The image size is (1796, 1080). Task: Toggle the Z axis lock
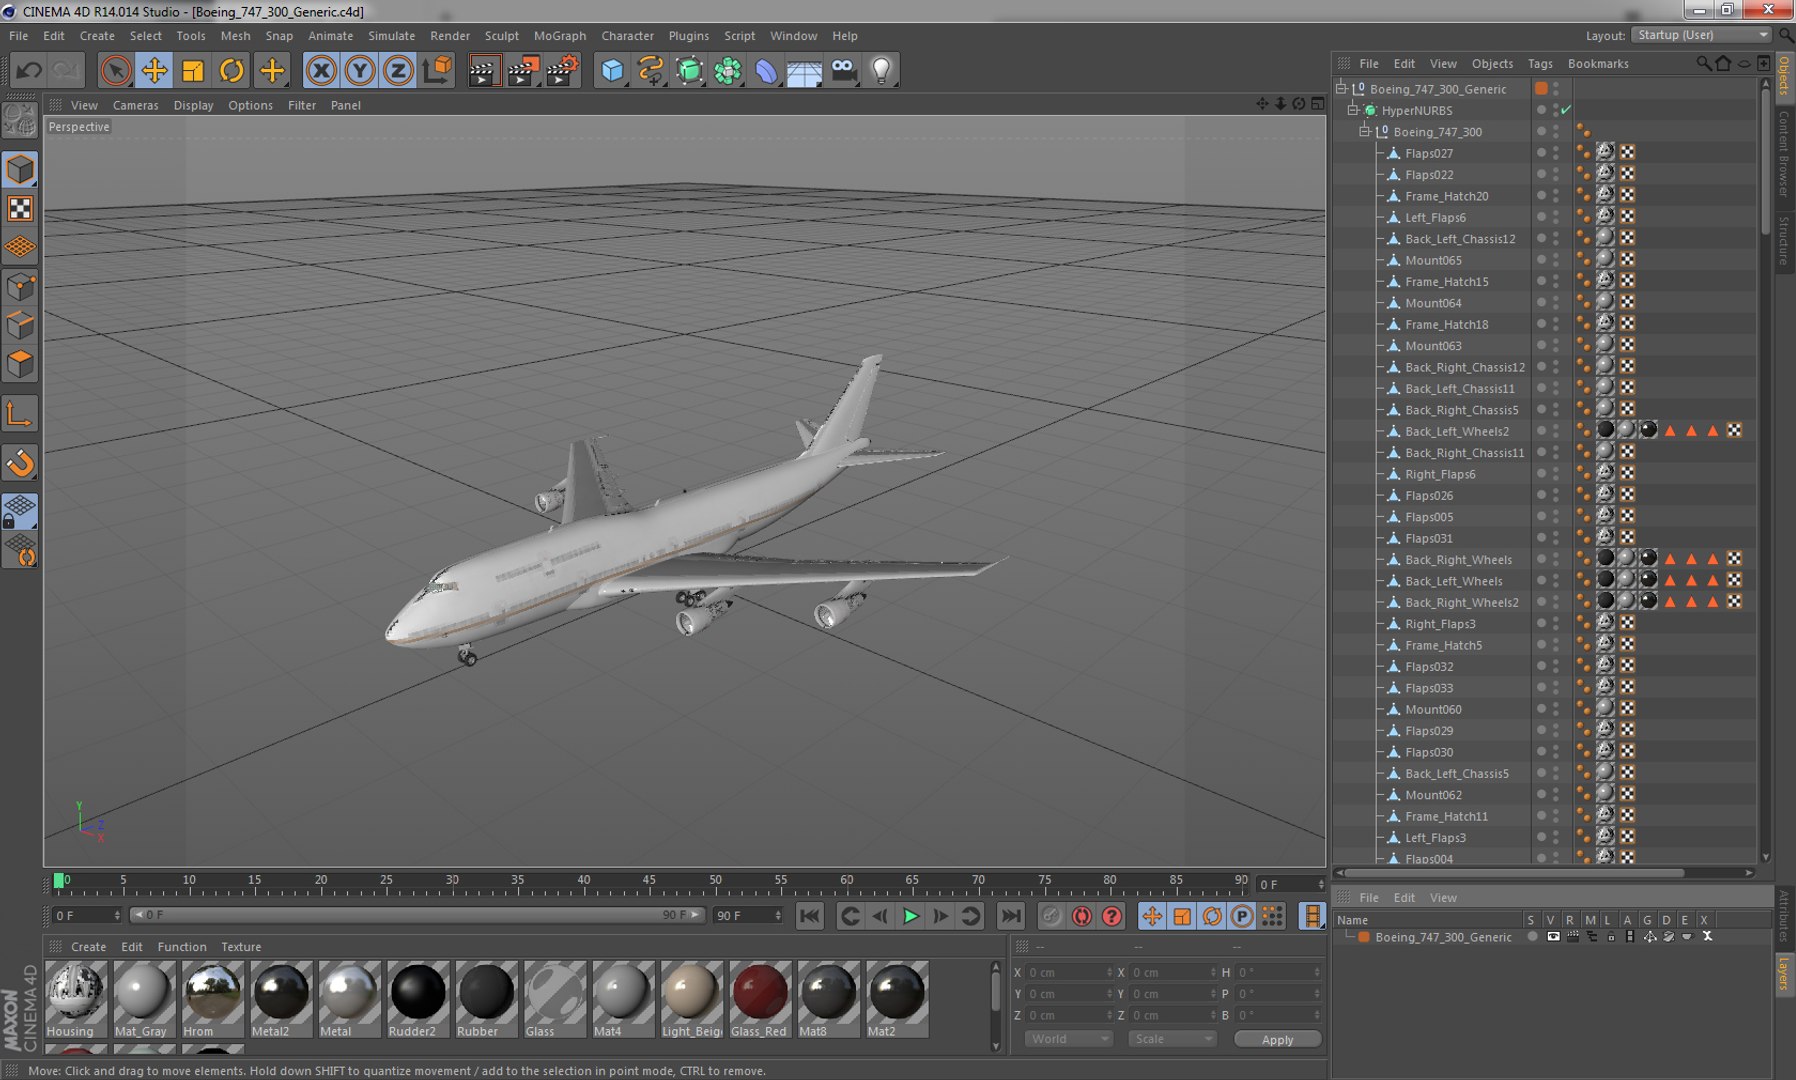[x=398, y=70]
